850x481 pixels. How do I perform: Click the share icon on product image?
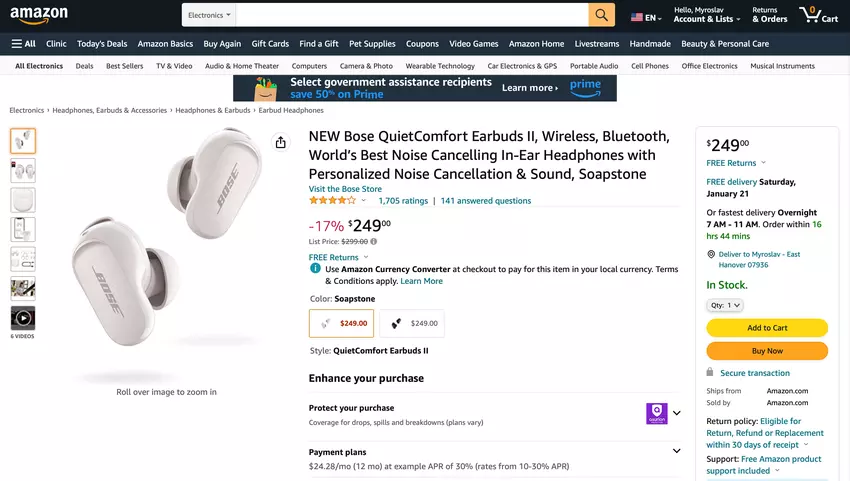[x=280, y=143]
